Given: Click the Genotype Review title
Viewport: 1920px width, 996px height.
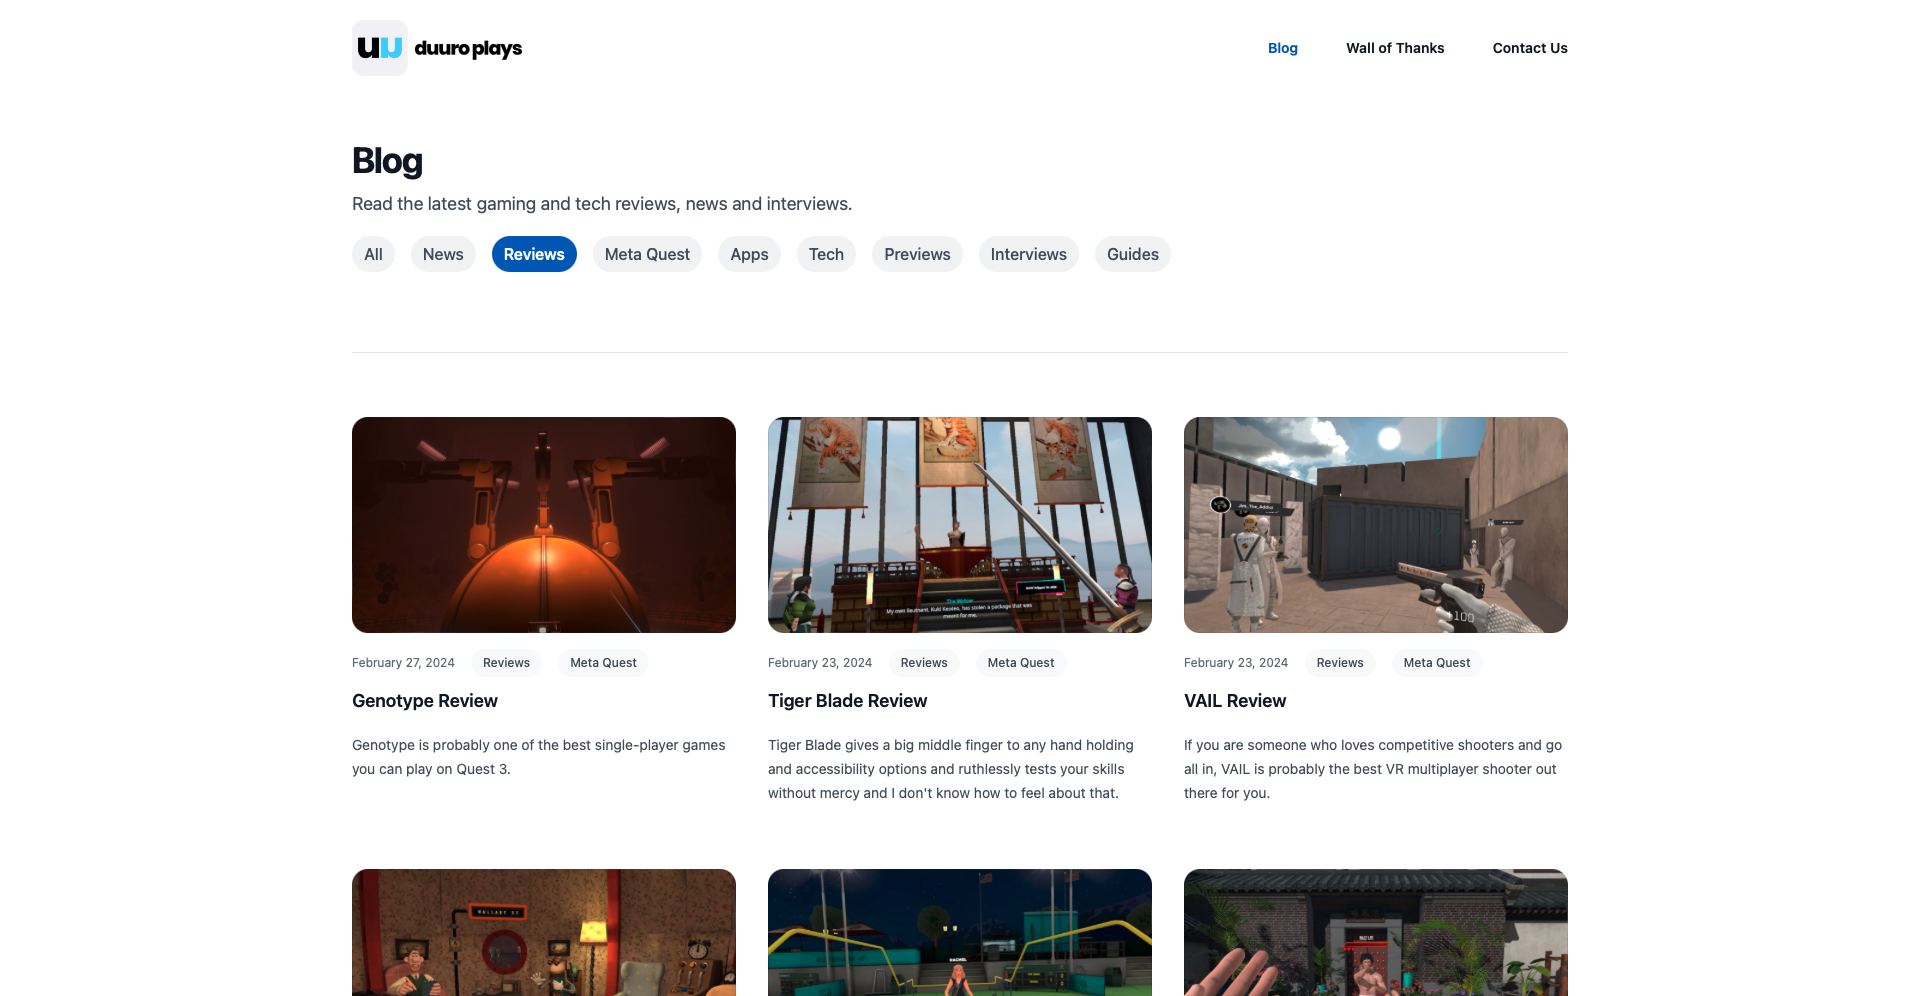Looking at the screenshot, I should pos(425,701).
